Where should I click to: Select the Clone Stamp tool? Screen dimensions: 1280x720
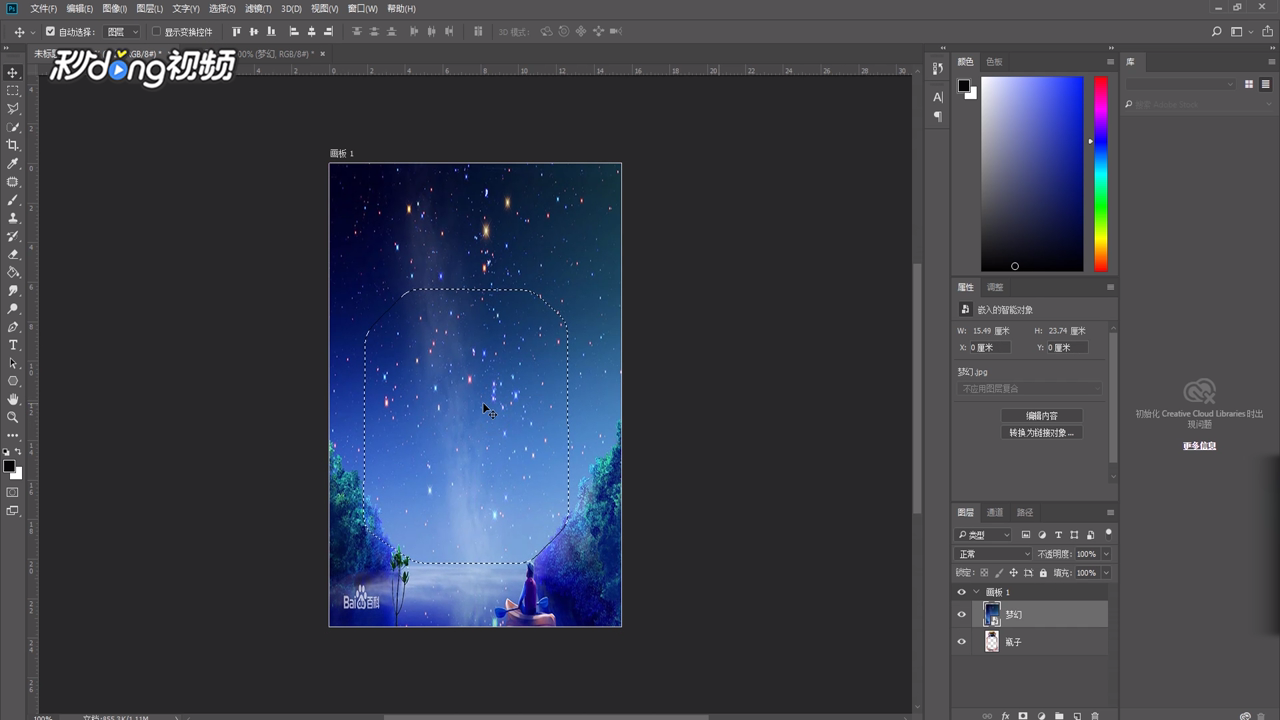click(x=13, y=218)
